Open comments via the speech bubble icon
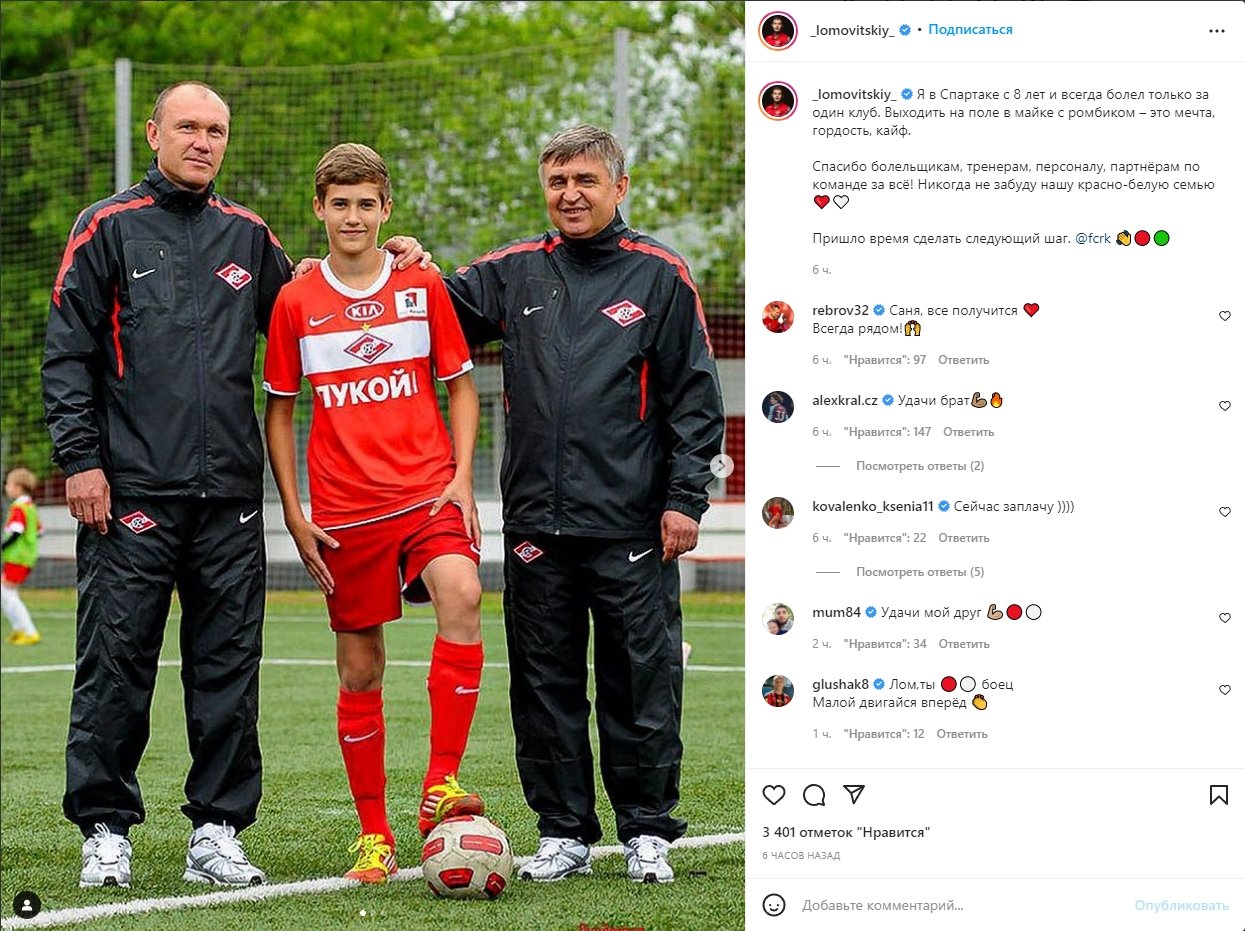Viewport: 1245px width, 931px height. click(x=814, y=795)
